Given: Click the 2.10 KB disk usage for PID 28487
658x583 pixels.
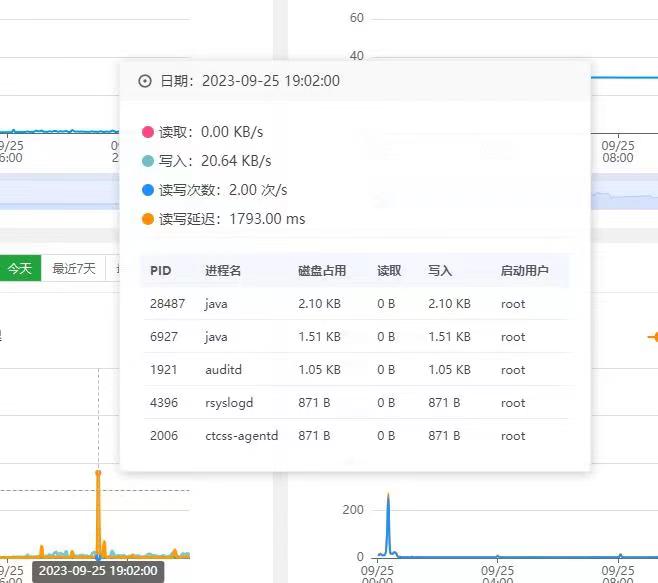Looking at the screenshot, I should click(319, 303).
